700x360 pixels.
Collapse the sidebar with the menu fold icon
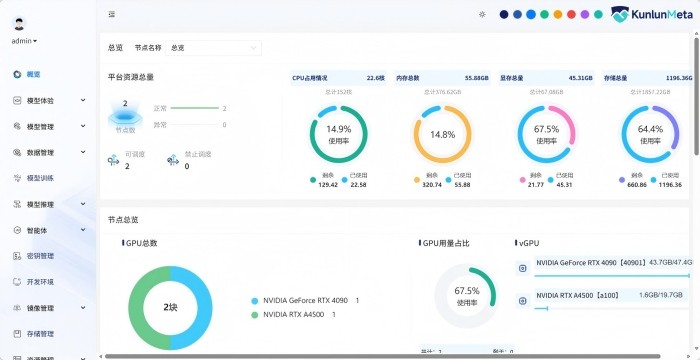[112, 14]
